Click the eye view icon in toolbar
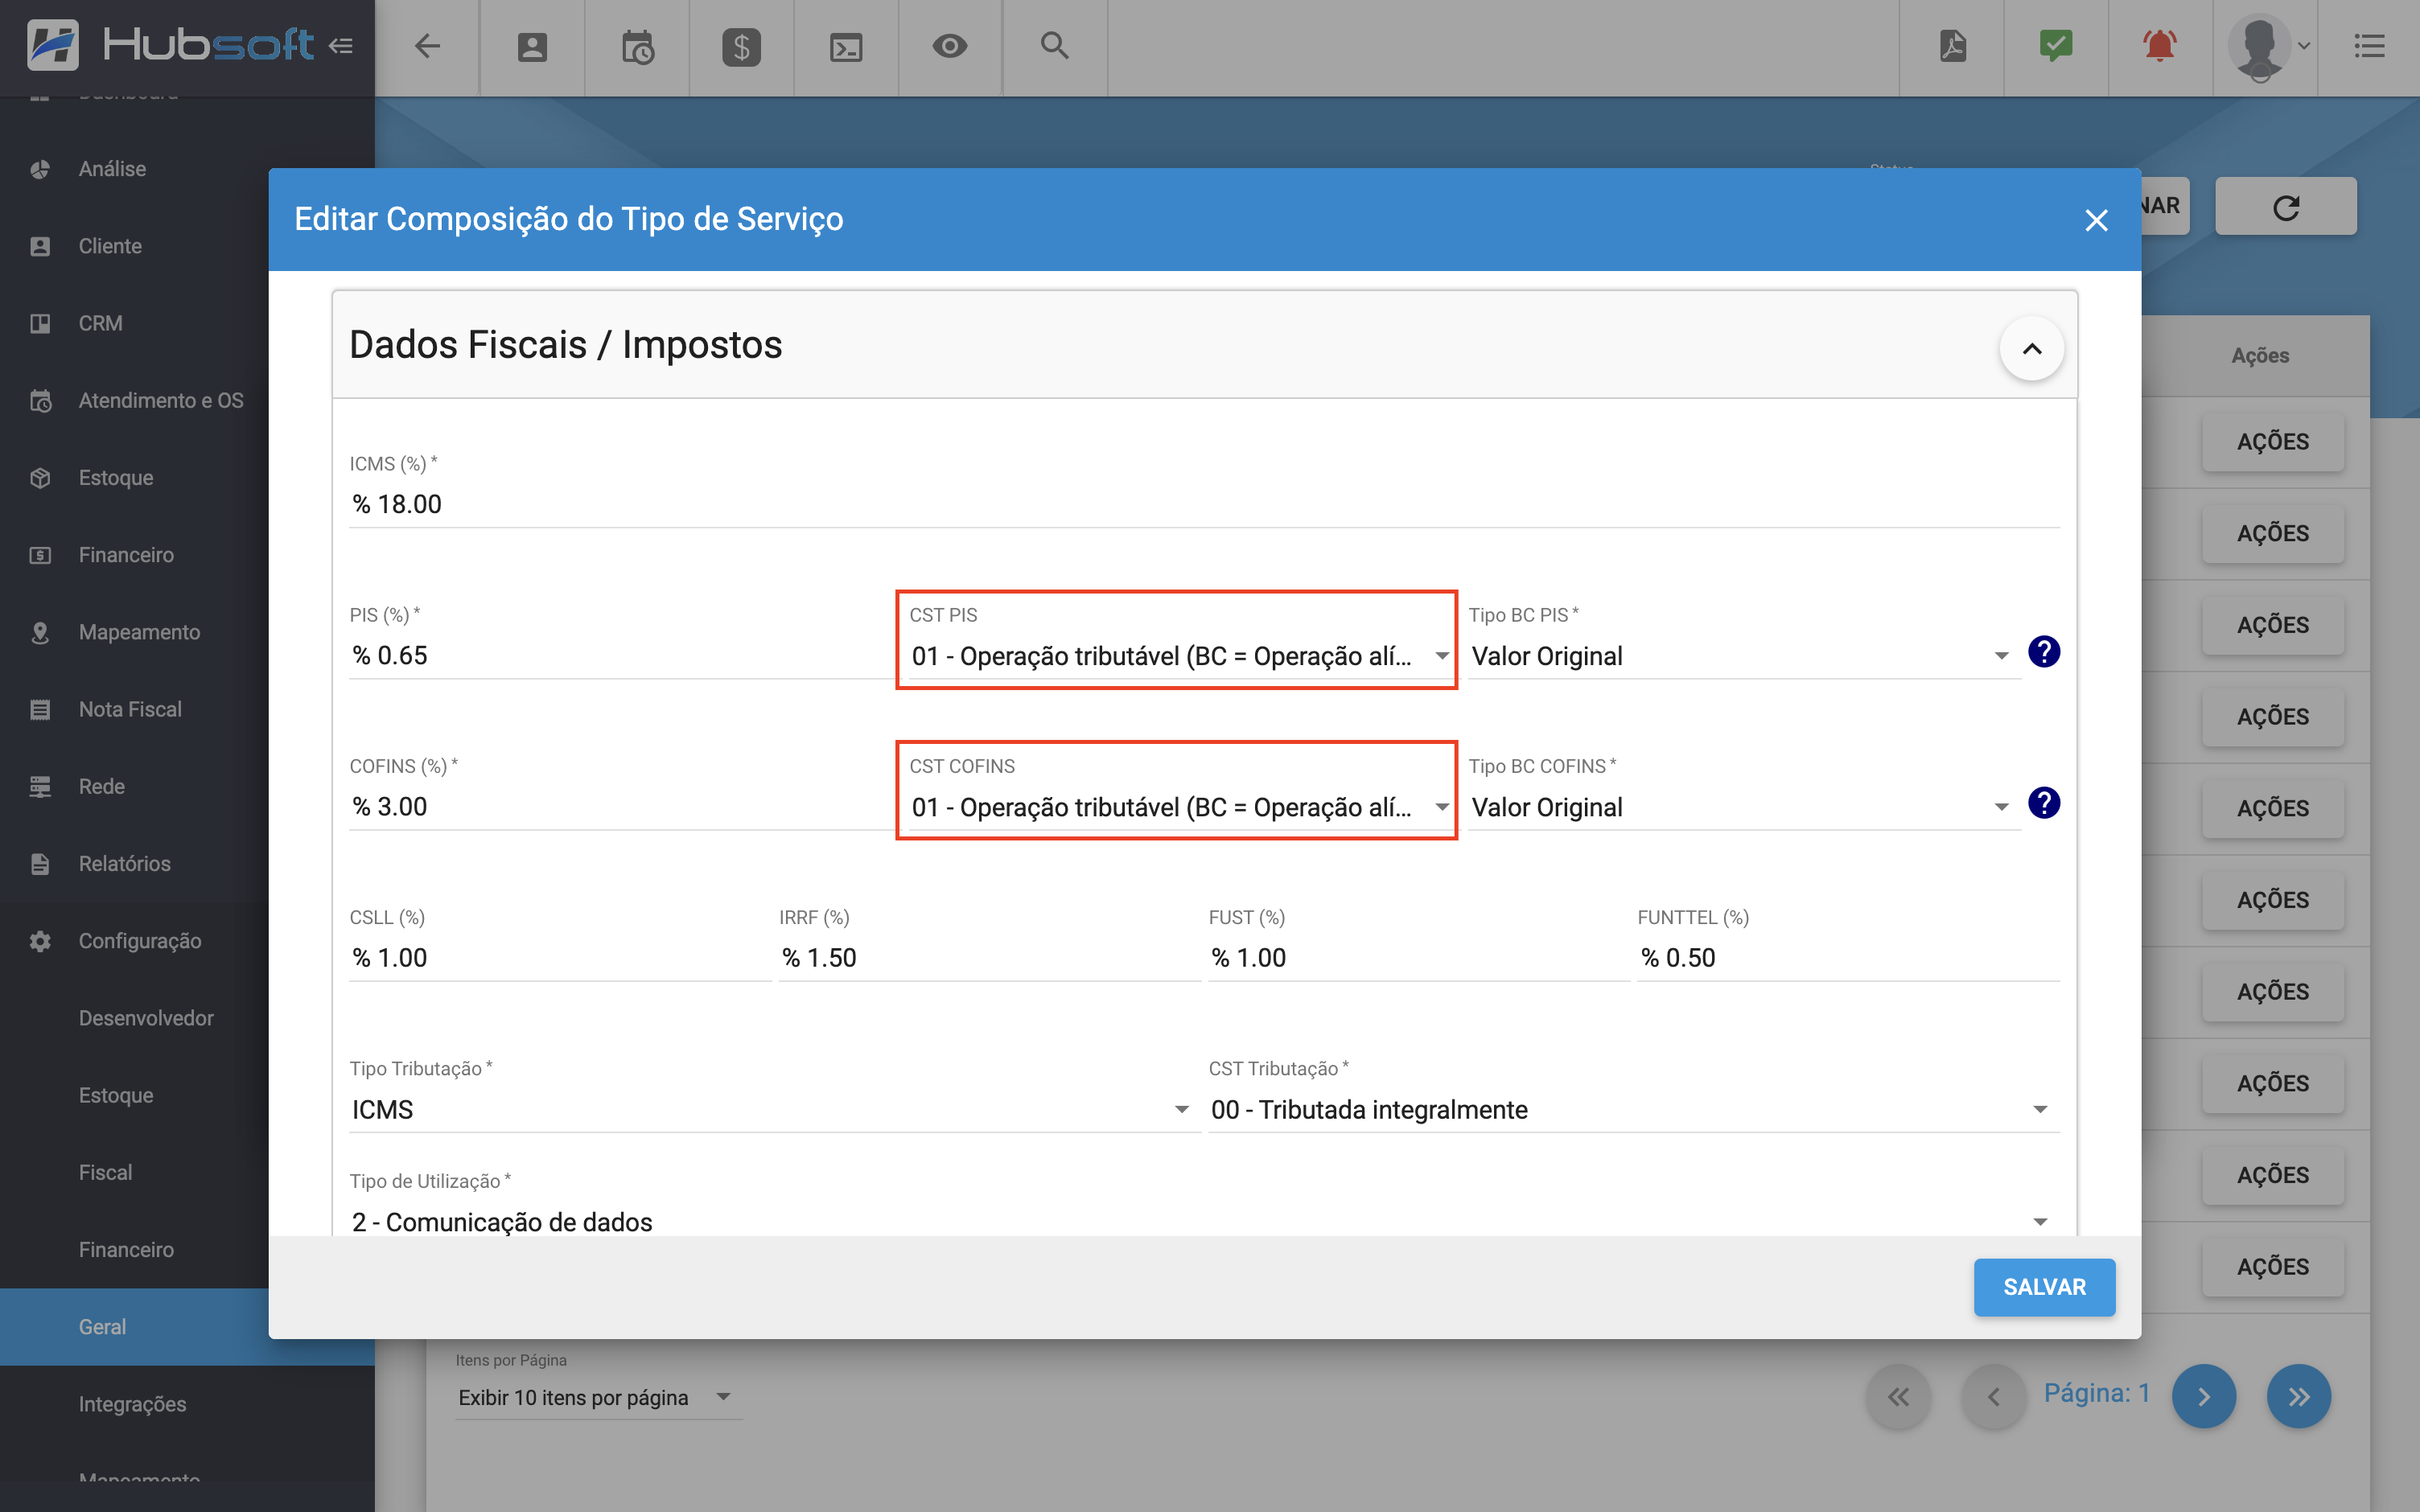This screenshot has width=2420, height=1512. point(950,46)
